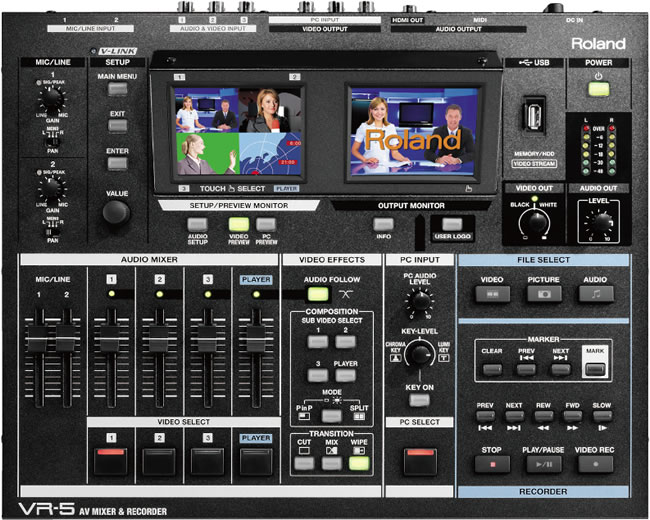Image resolution: width=650 pixels, height=520 pixels.
Task: Open VIDEO file select
Action: point(492,294)
